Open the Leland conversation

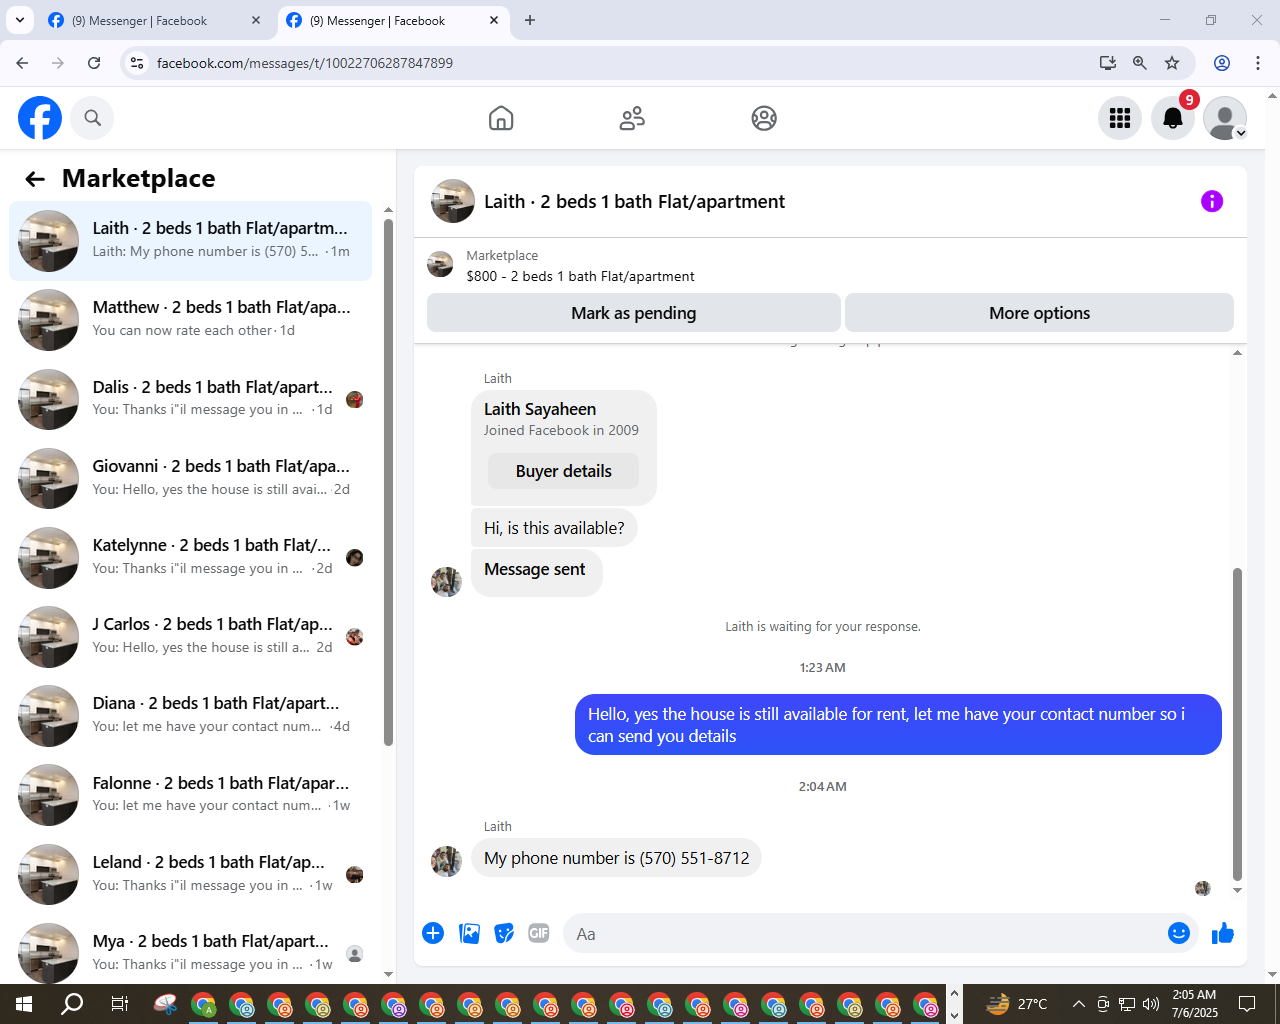pos(190,874)
